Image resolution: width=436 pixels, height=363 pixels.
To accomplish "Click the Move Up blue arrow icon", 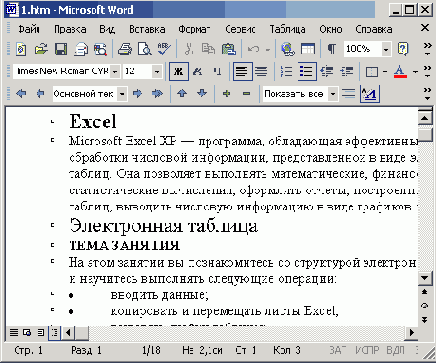I will (182, 94).
